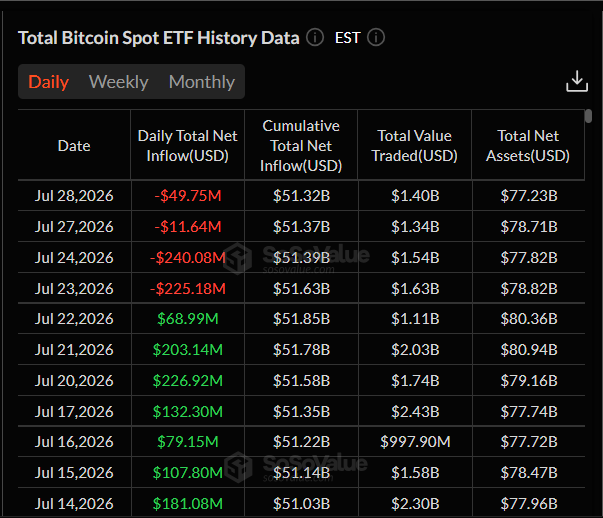Select the Jul 28,2026 date cell
603x518 pixels.
click(x=74, y=196)
